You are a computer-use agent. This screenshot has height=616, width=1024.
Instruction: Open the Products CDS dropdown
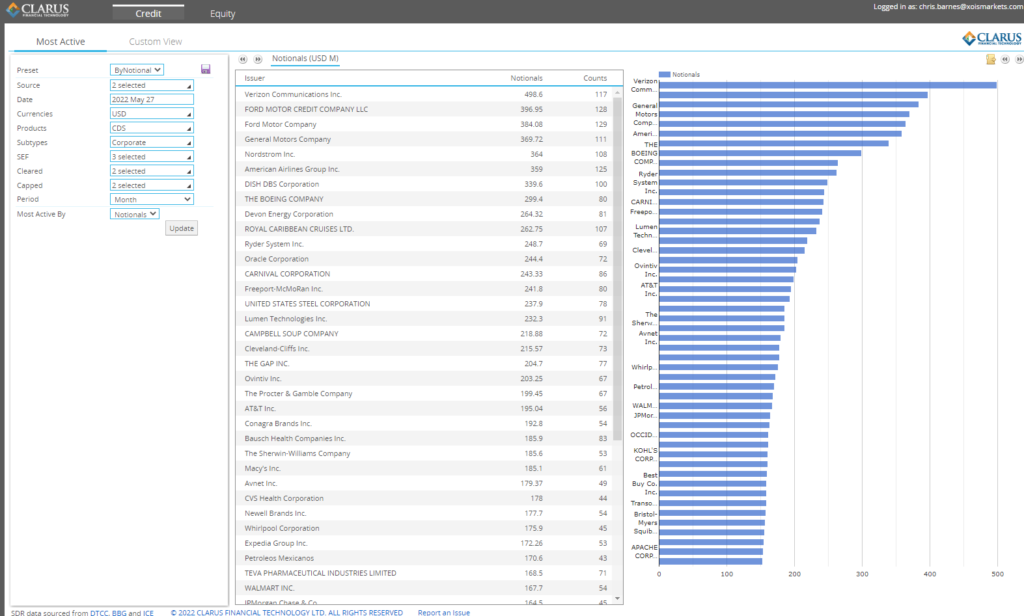click(152, 128)
